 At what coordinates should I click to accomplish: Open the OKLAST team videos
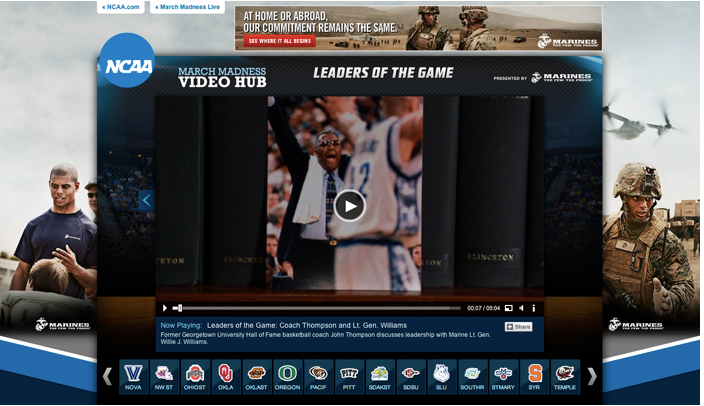click(257, 377)
